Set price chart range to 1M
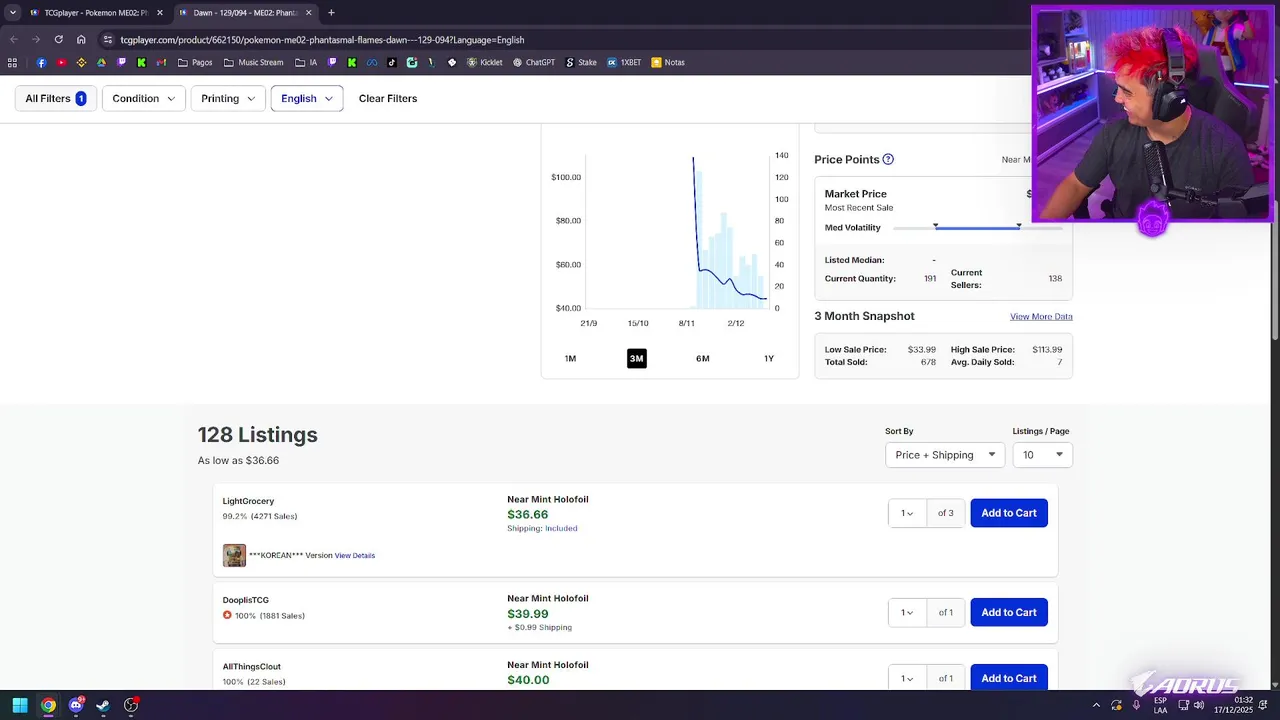 point(570,358)
